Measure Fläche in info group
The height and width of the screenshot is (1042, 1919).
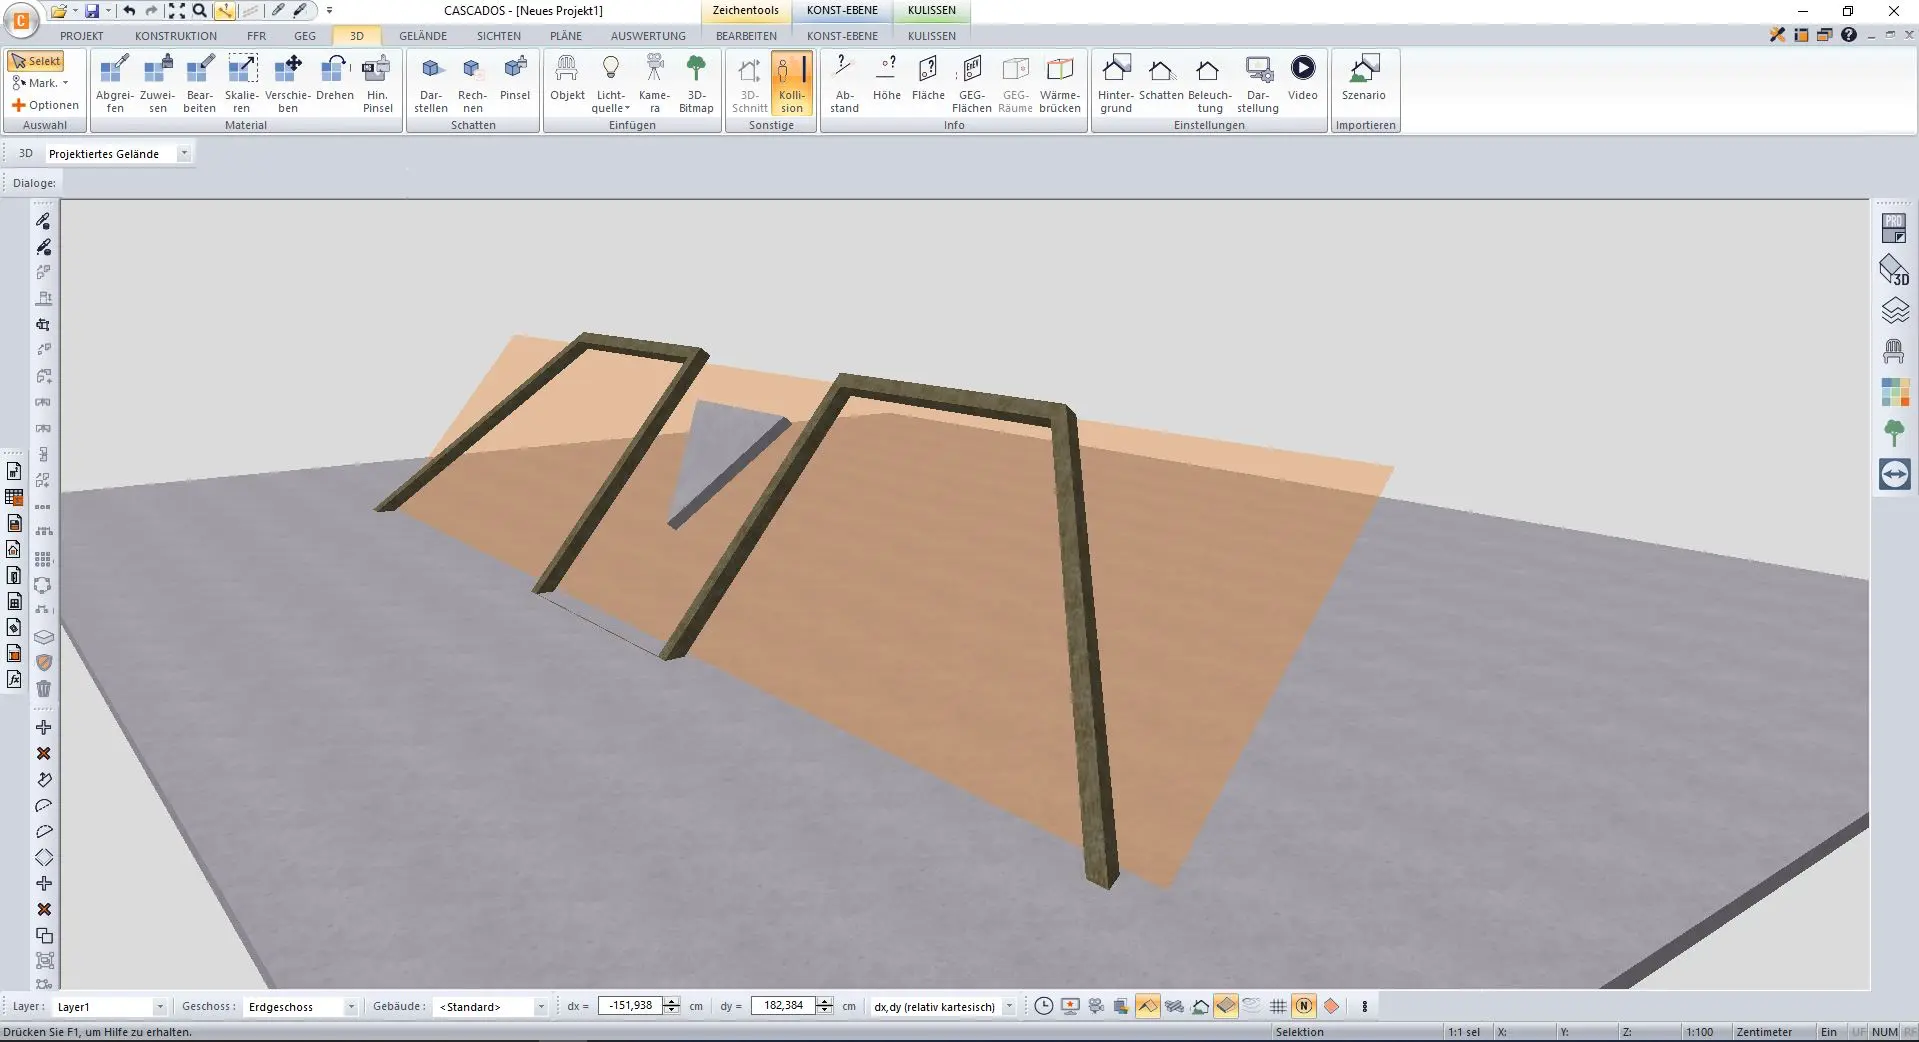pyautogui.click(x=928, y=78)
